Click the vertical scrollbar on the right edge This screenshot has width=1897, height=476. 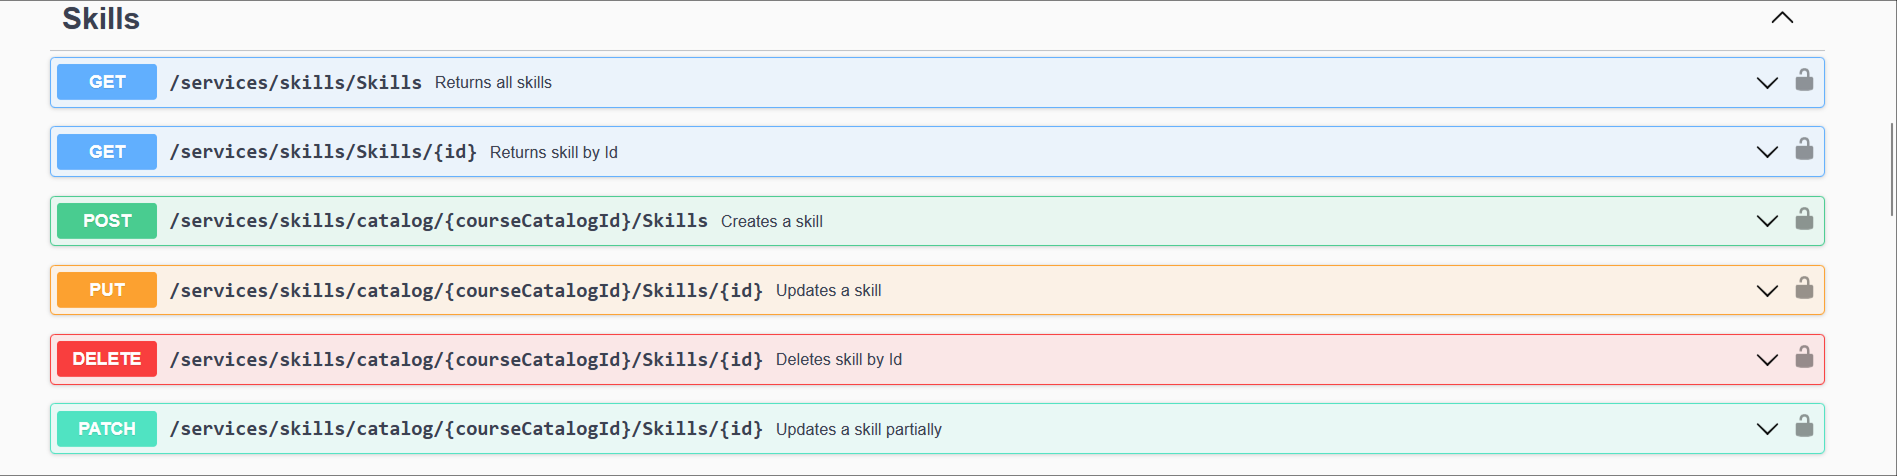click(x=1891, y=168)
